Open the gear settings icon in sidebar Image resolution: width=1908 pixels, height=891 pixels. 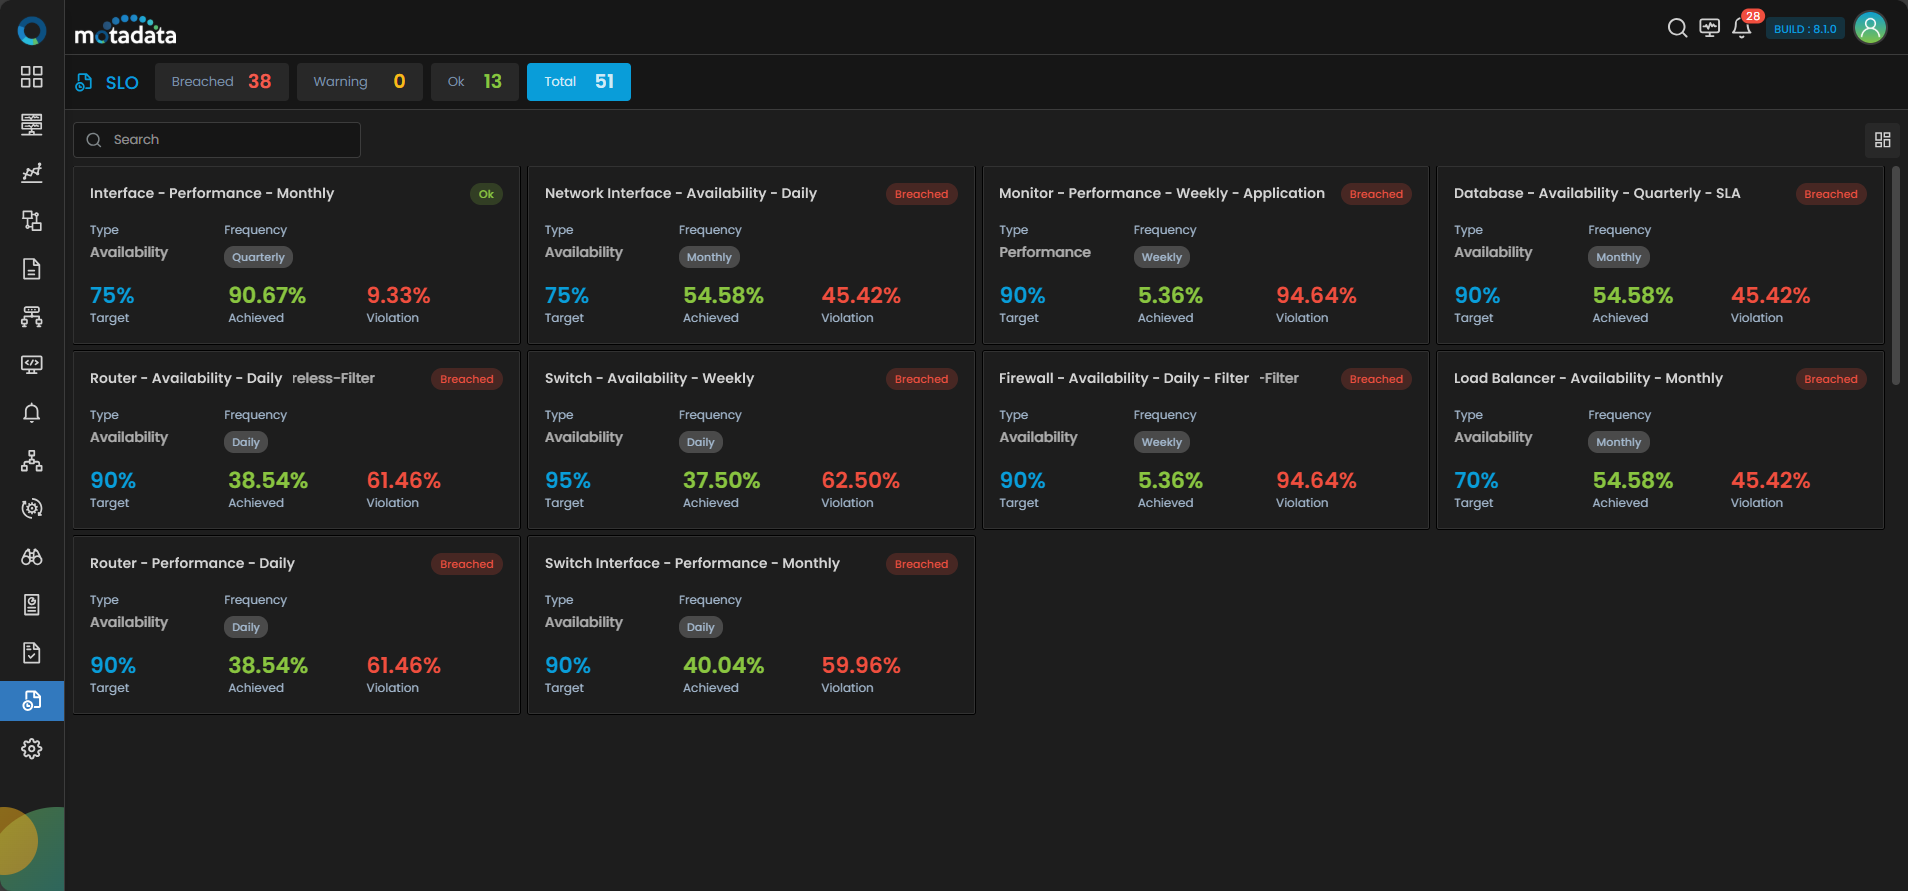tap(32, 749)
